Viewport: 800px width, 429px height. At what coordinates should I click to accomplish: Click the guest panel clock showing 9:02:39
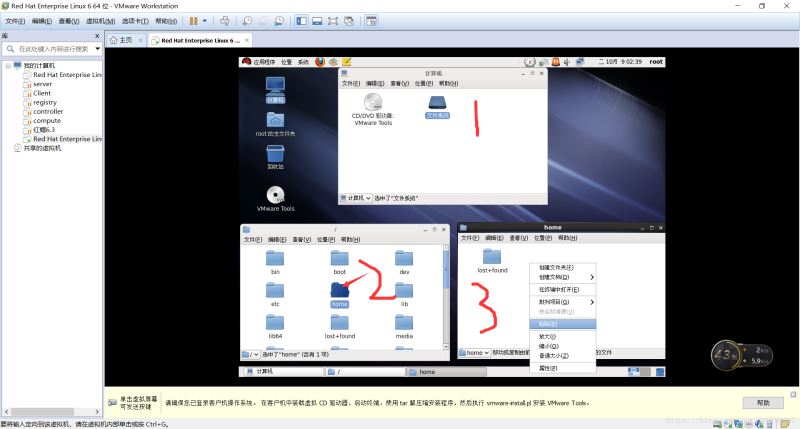620,62
